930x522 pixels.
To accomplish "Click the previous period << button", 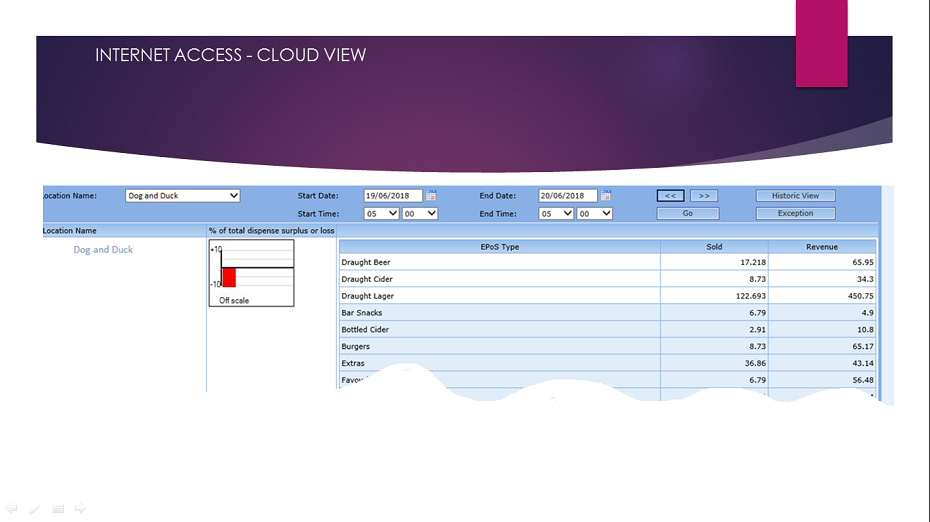I will tap(670, 196).
